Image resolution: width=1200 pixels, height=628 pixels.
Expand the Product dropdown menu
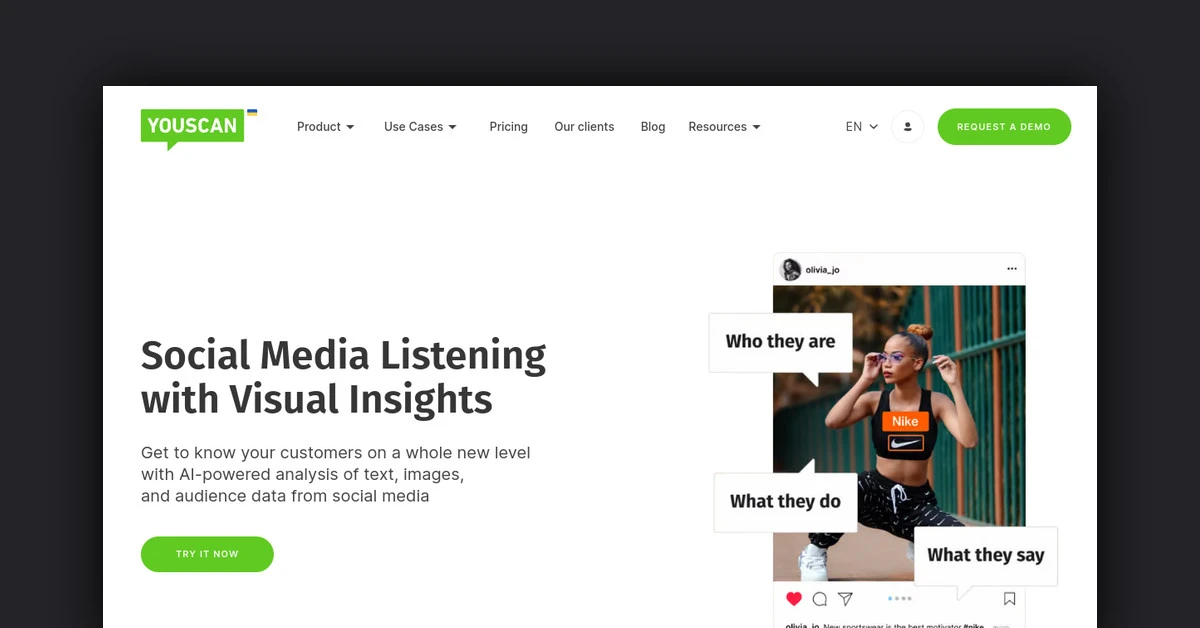[326, 127]
